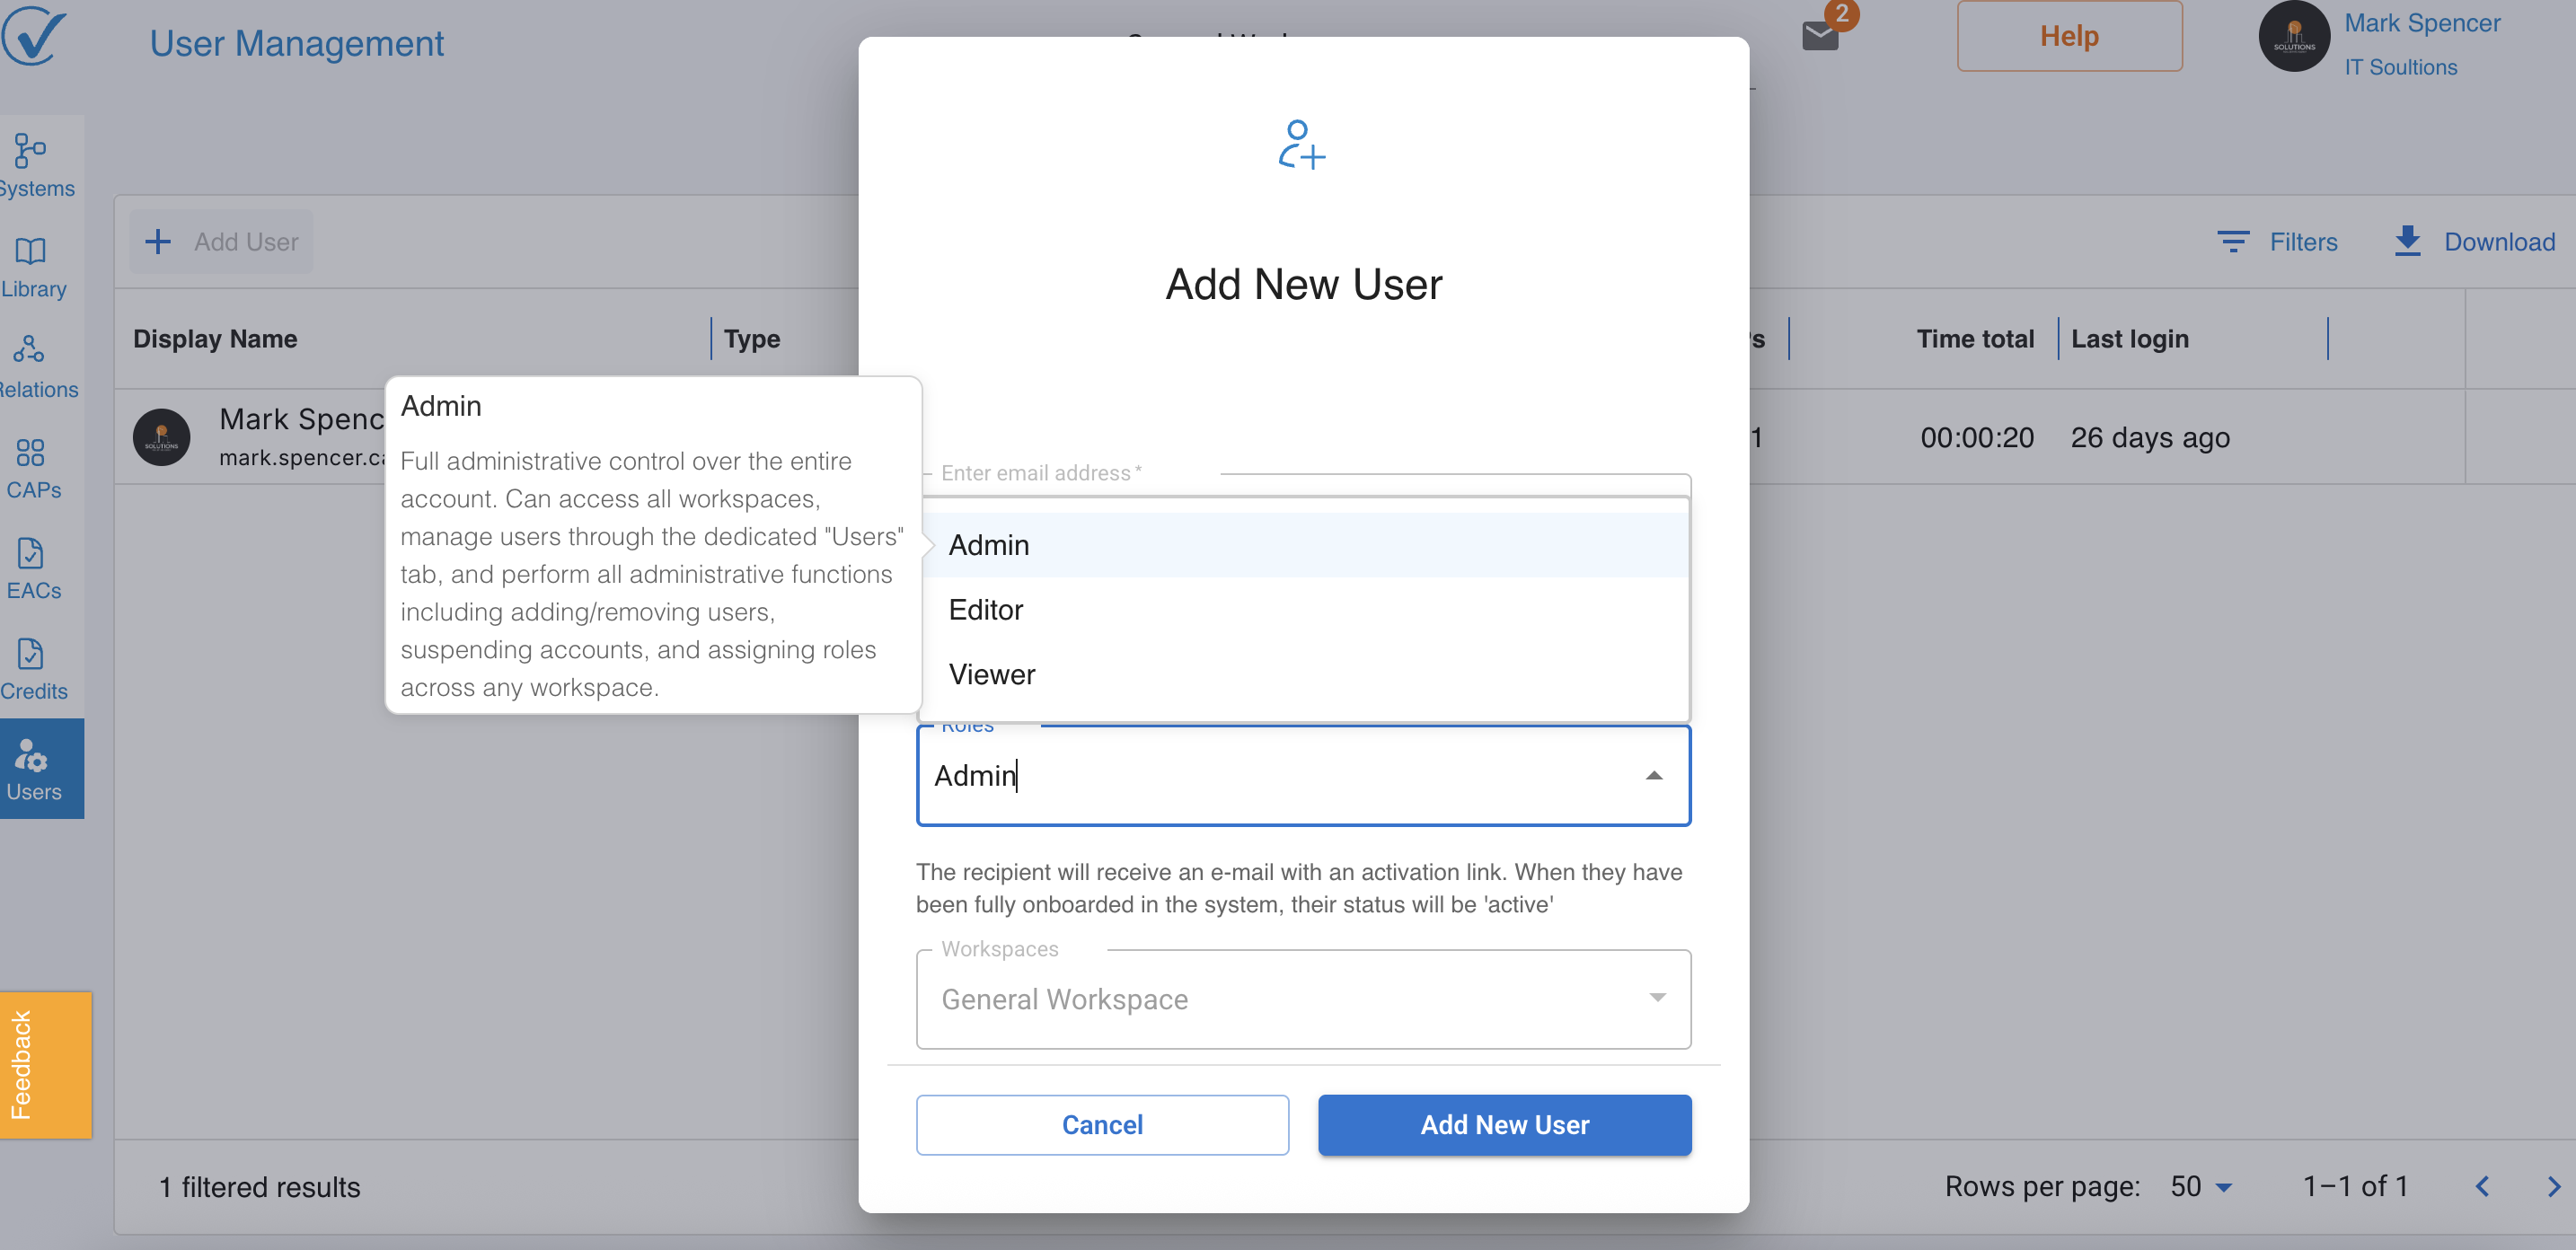Click the mail notifications envelope icon

coord(1820,37)
